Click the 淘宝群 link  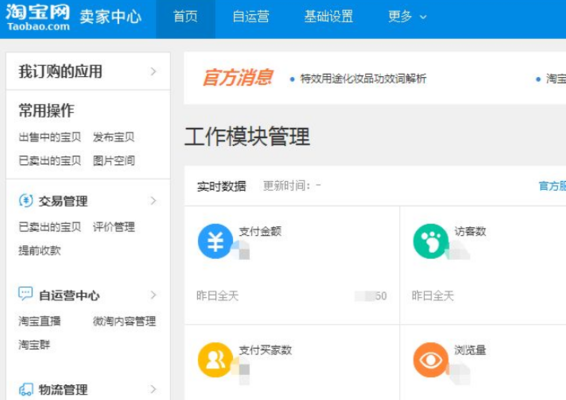[x=34, y=345]
